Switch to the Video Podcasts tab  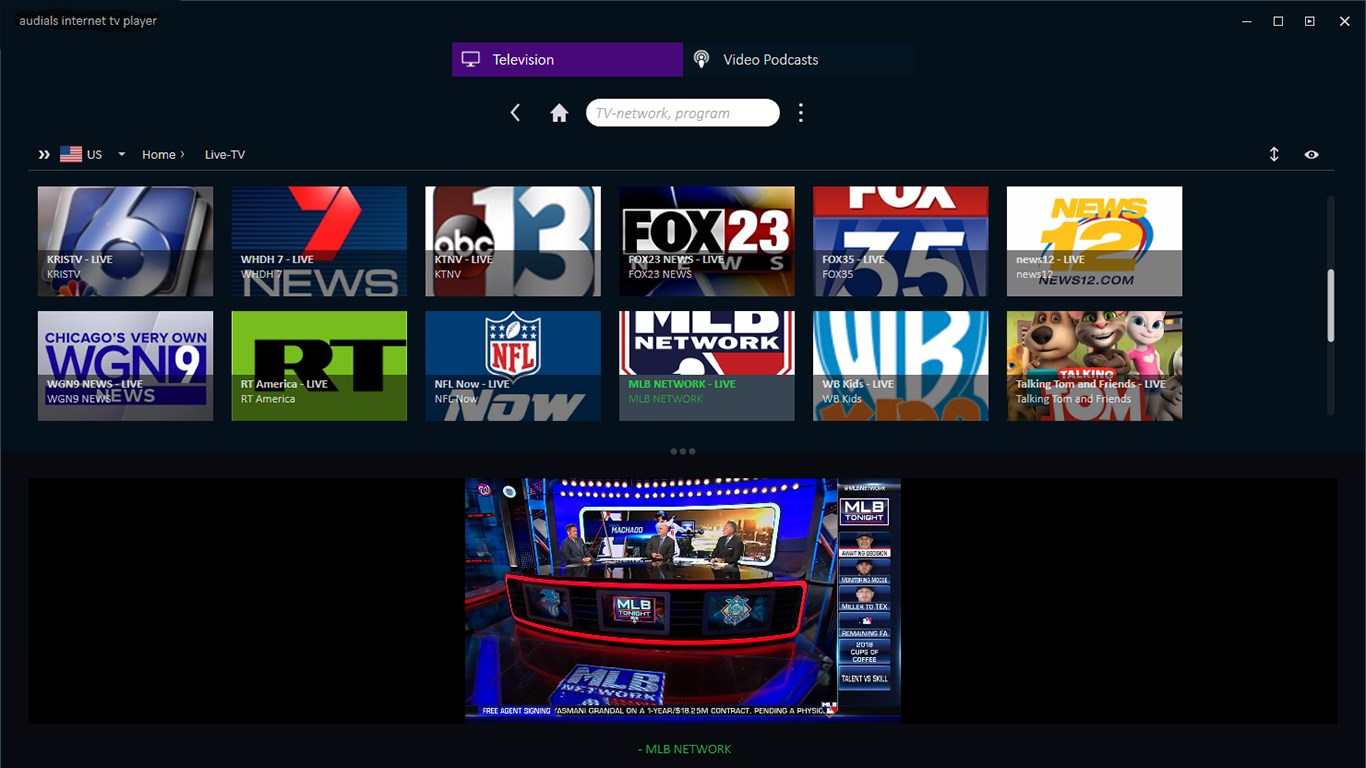(x=798, y=60)
